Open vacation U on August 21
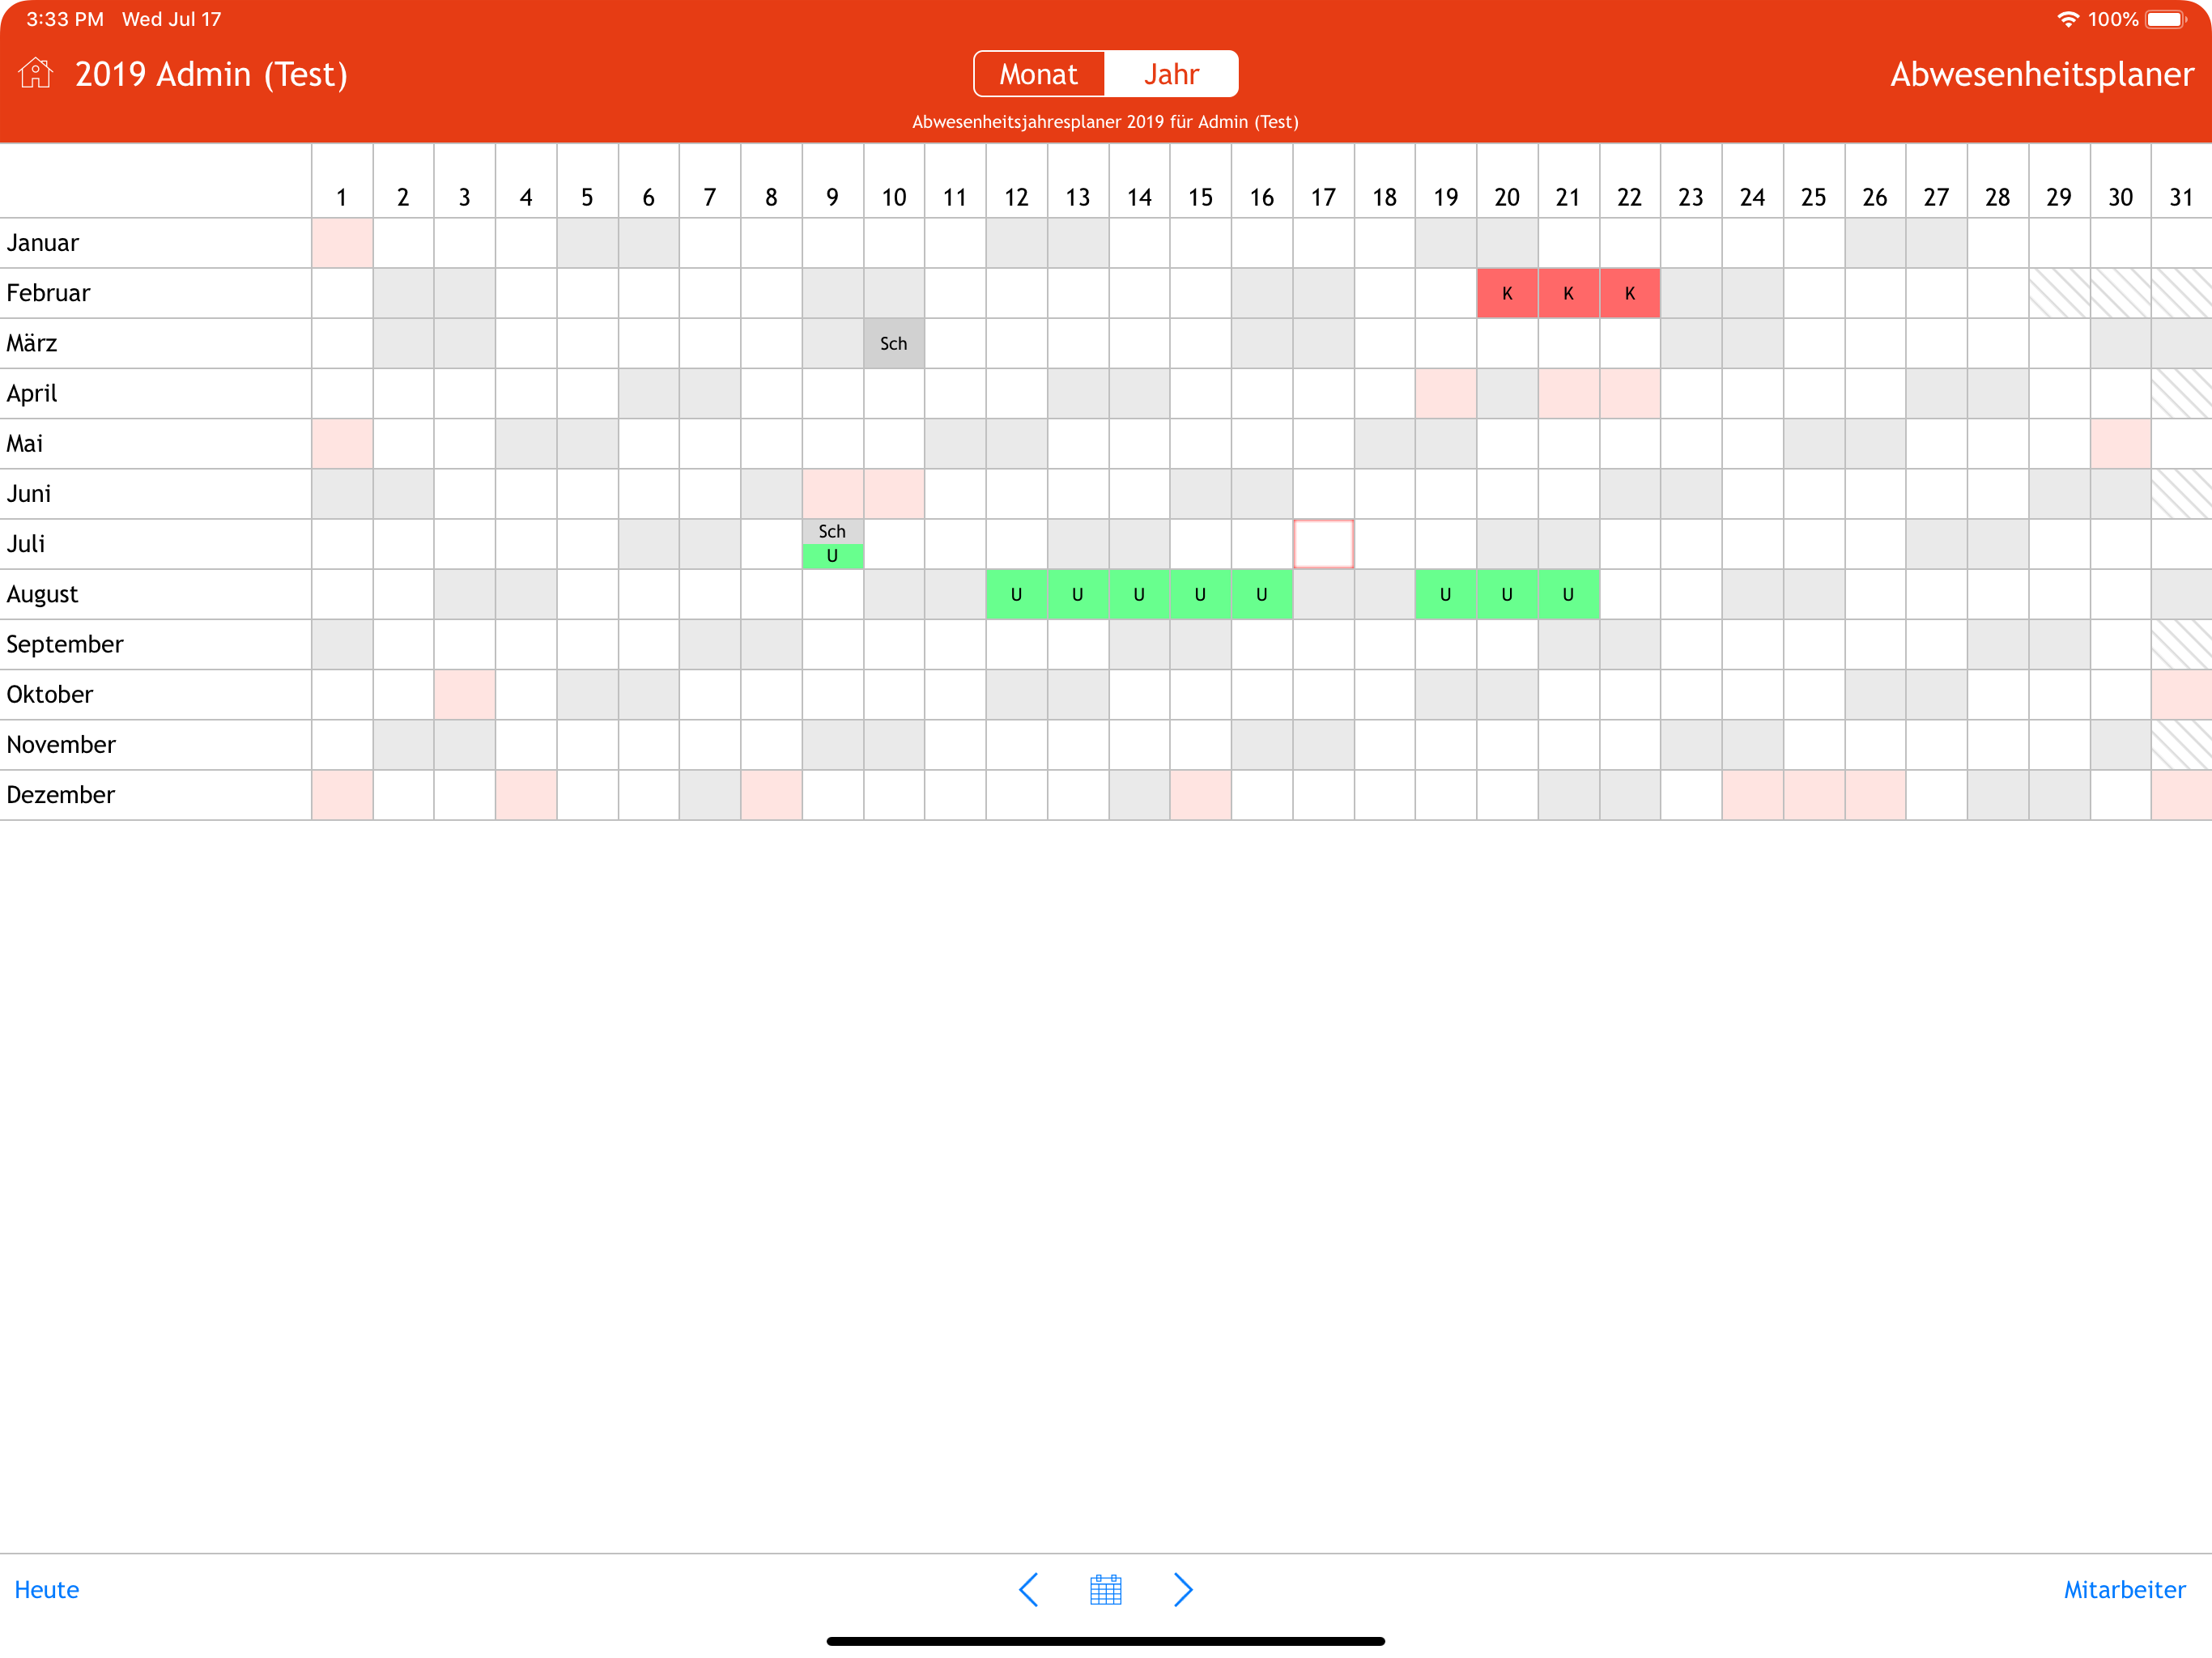The width and height of the screenshot is (2212, 1658). click(1568, 594)
